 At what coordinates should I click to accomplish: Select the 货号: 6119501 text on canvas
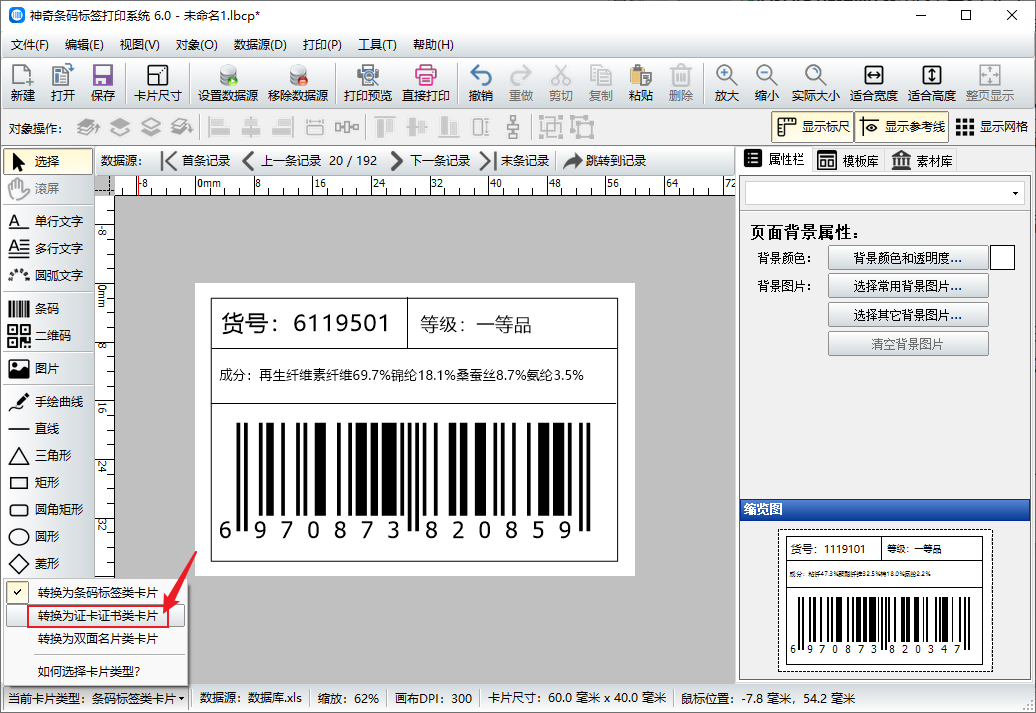tap(305, 323)
